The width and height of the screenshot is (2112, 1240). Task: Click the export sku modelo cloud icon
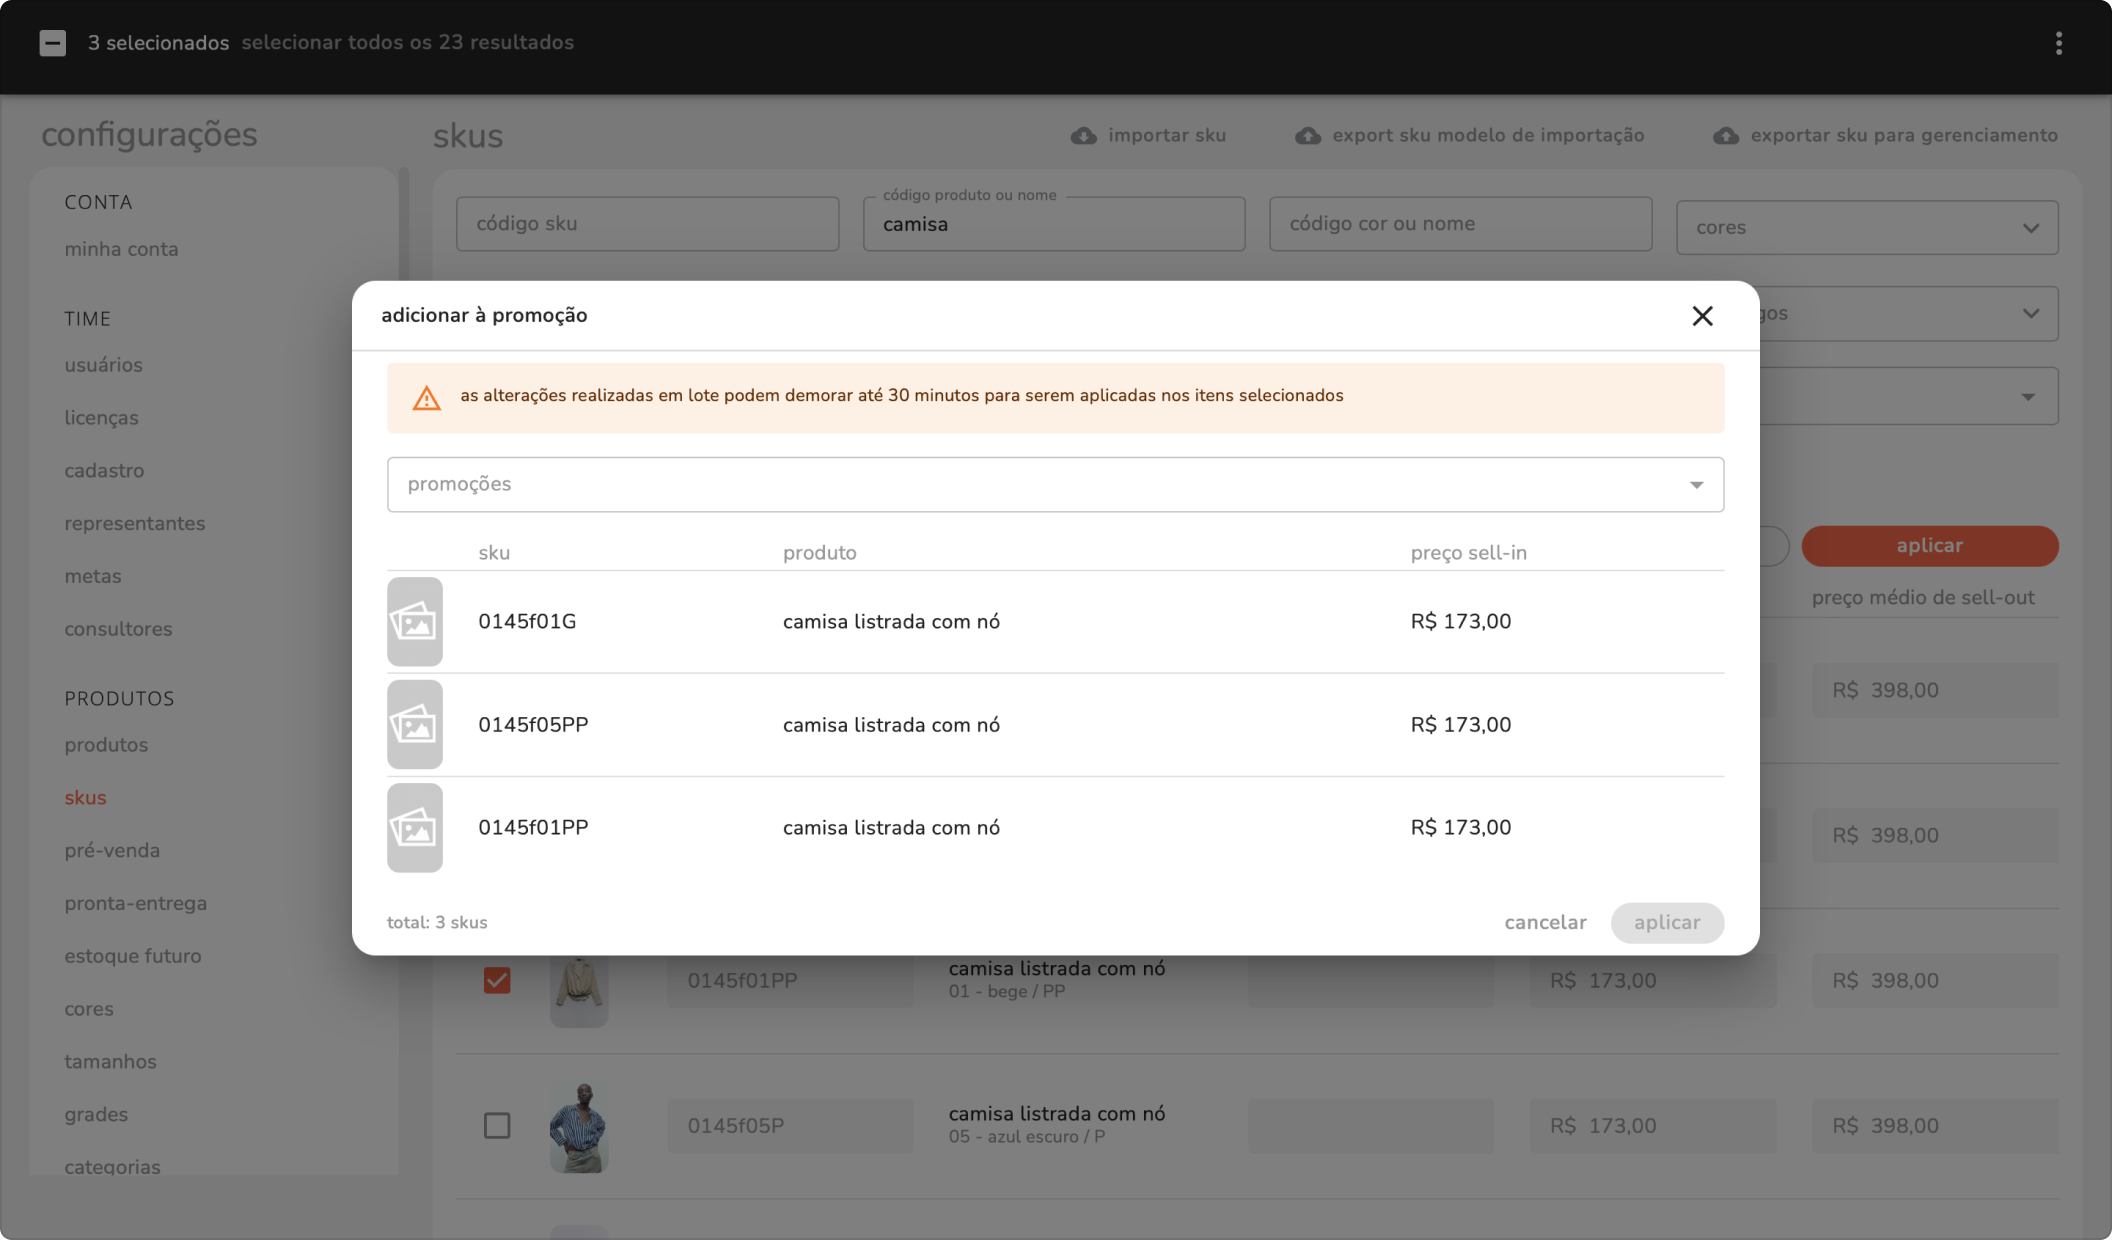(1307, 136)
